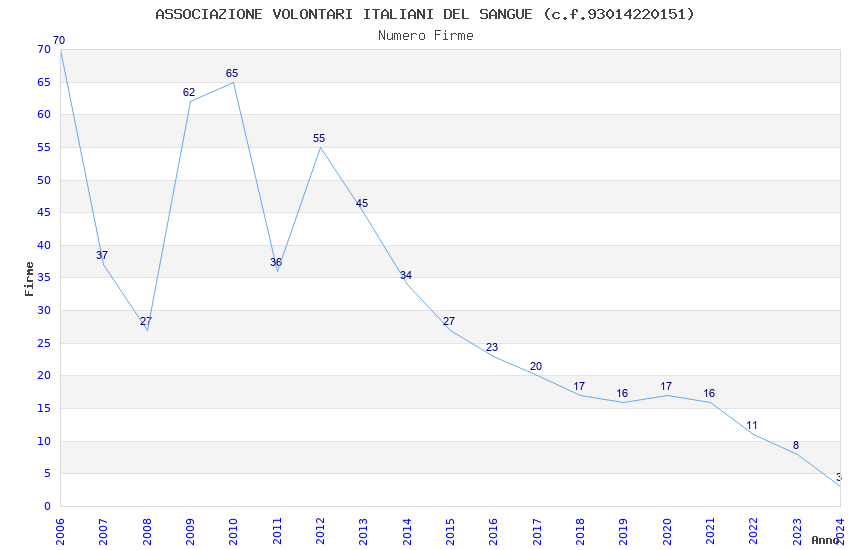The width and height of the screenshot is (850, 550).
Task: Click the x-axis year 2021
Action: pos(710,531)
